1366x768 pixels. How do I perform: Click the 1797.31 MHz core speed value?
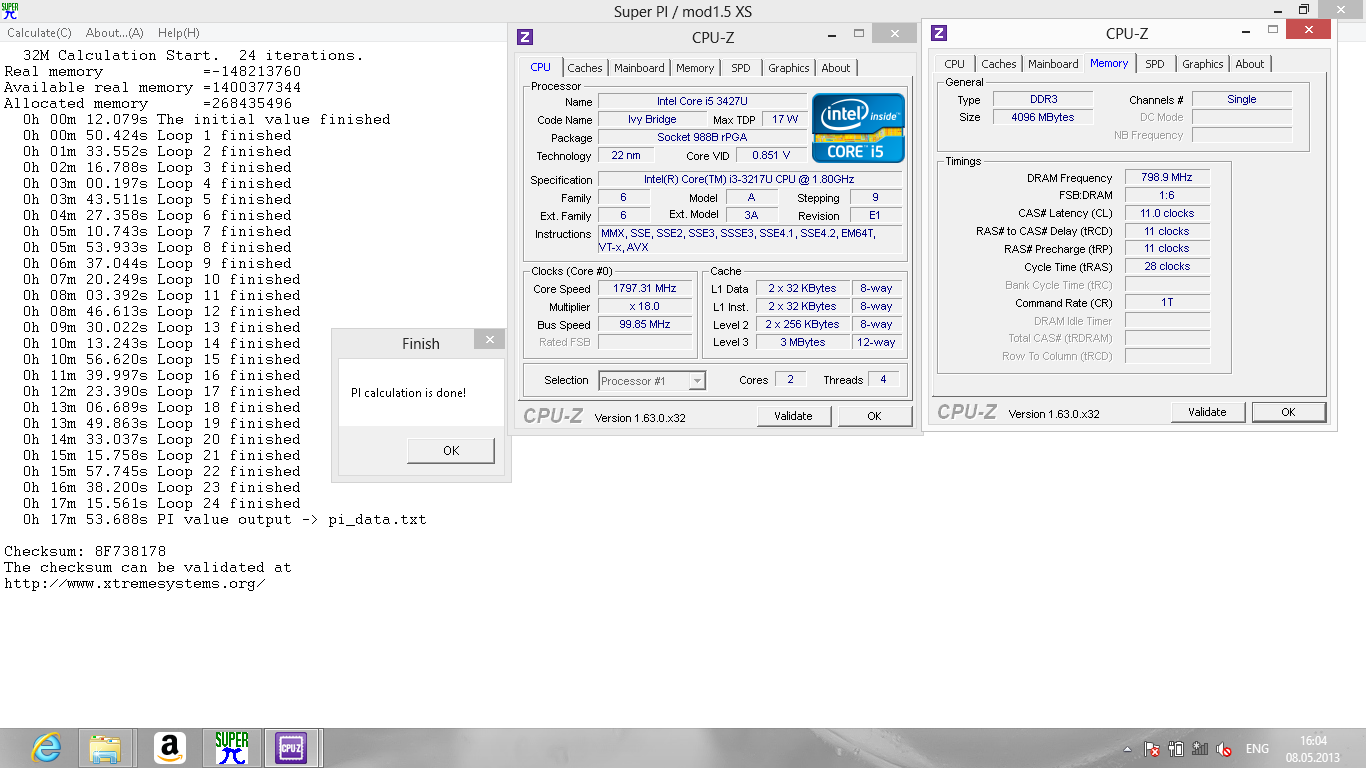(x=645, y=289)
